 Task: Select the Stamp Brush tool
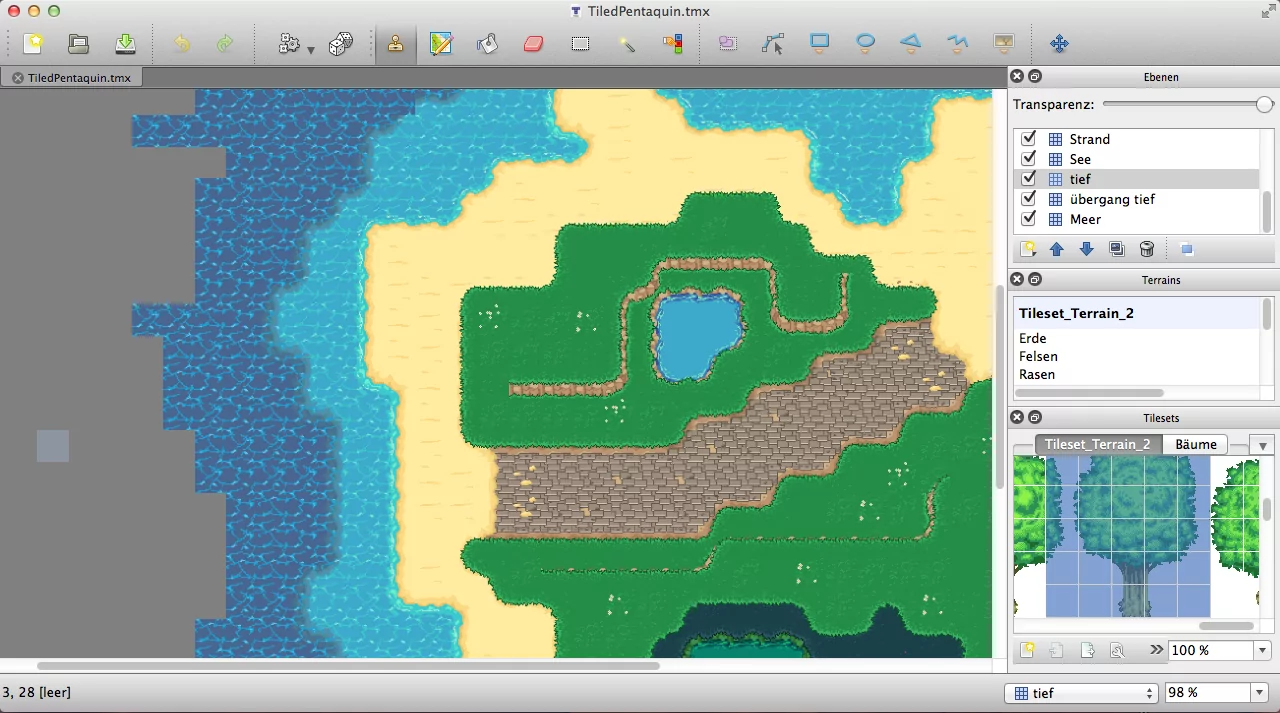[396, 44]
